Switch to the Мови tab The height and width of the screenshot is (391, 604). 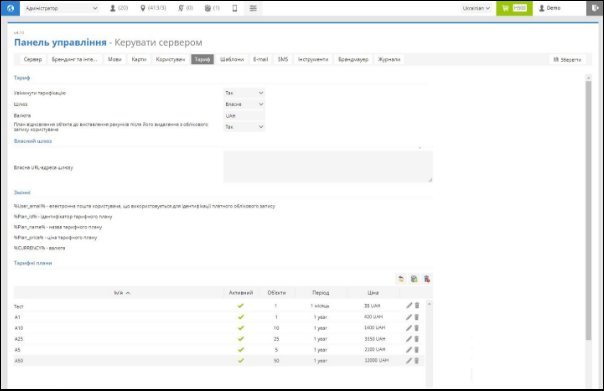(x=114, y=59)
